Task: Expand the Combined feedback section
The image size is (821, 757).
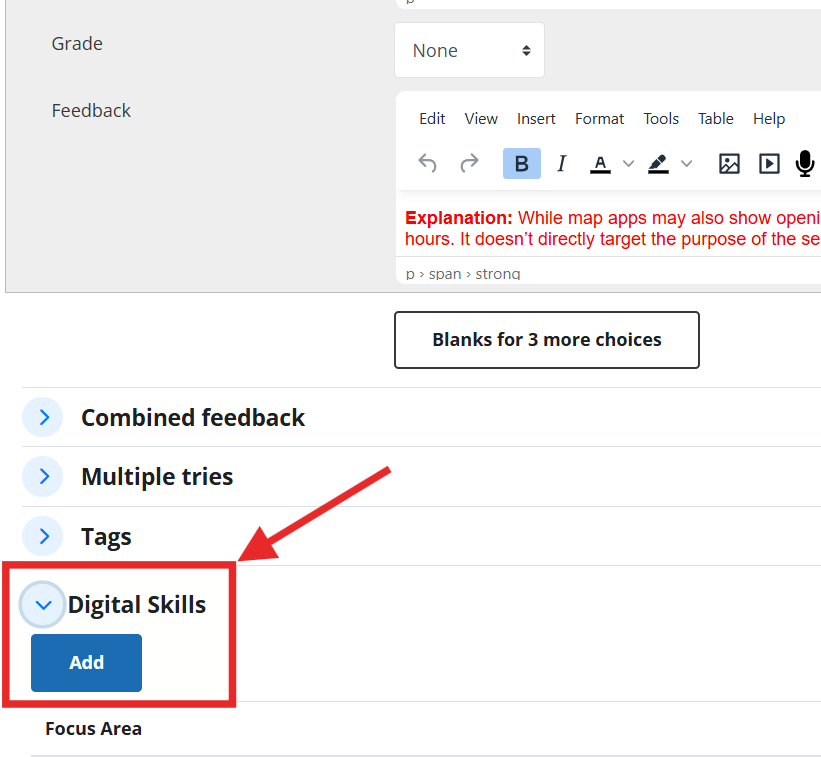Action: [x=44, y=418]
